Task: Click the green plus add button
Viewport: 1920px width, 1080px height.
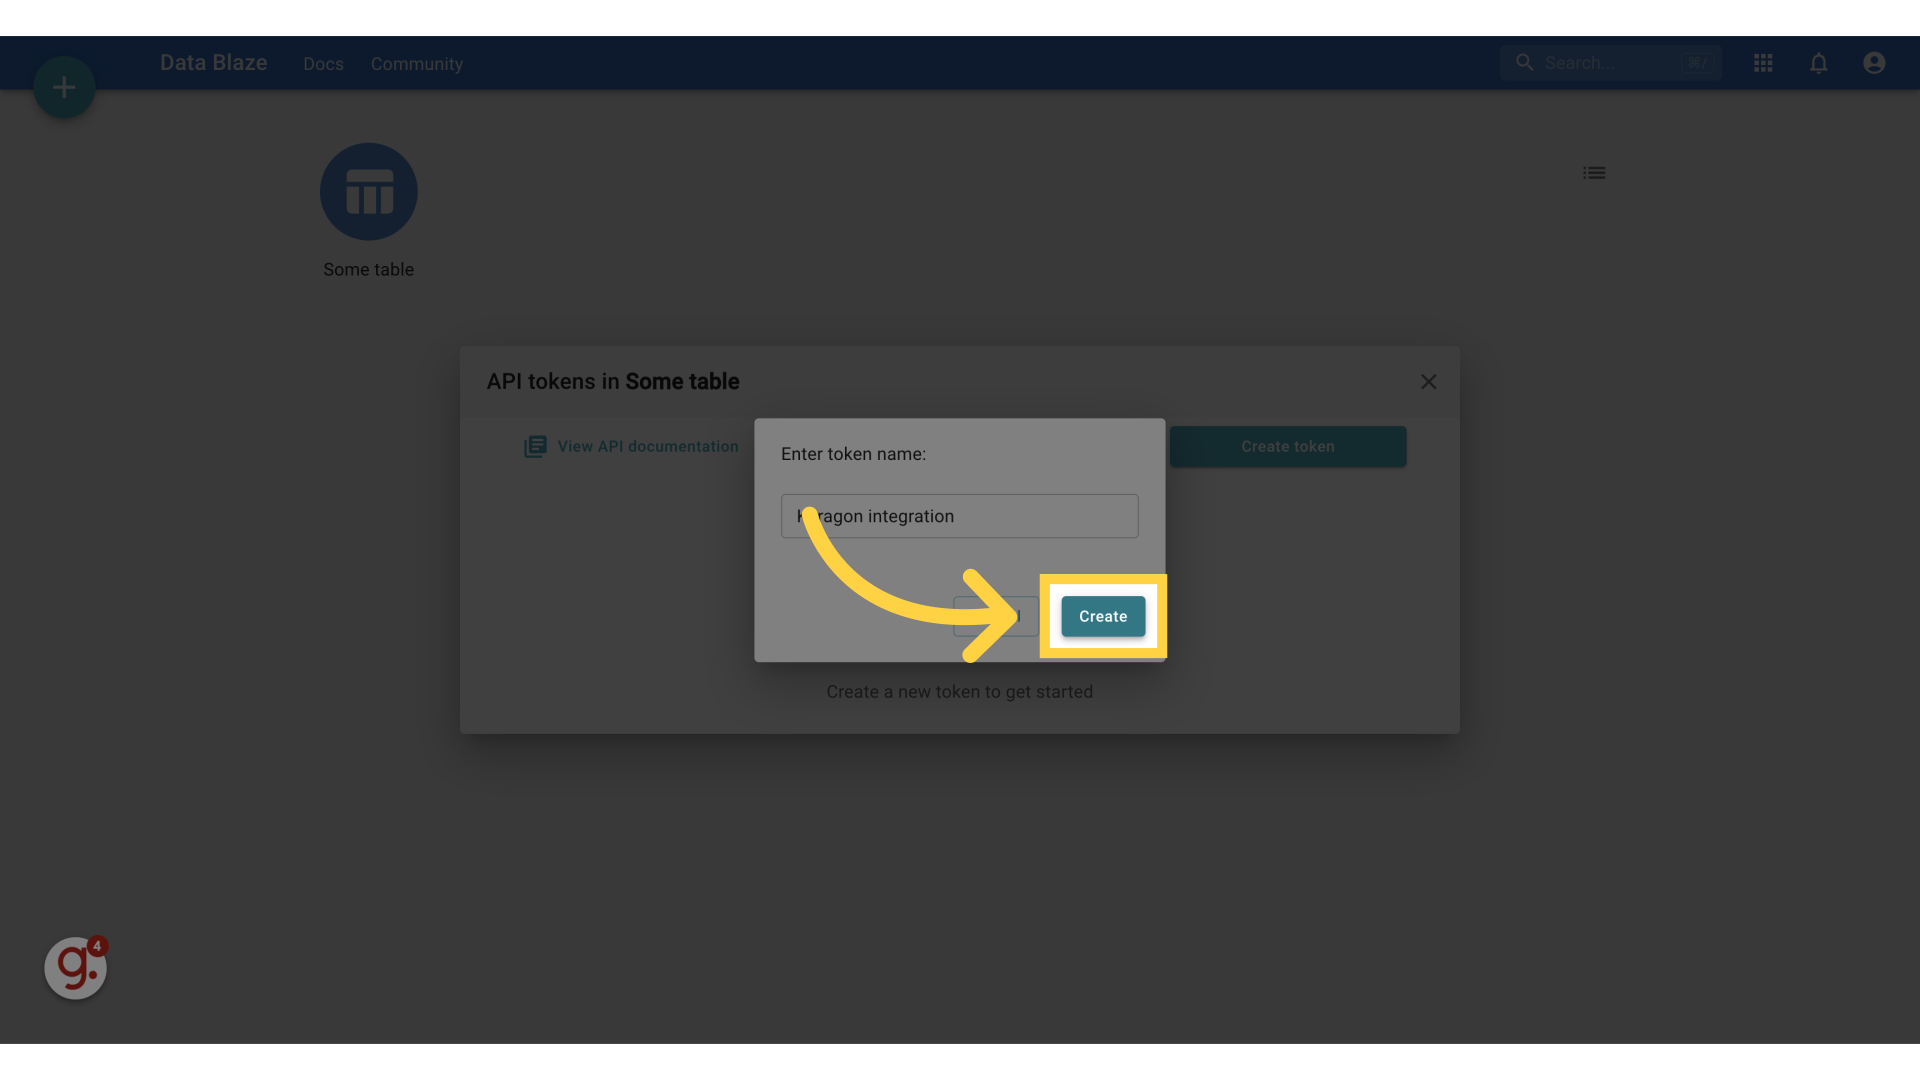Action: click(x=64, y=87)
